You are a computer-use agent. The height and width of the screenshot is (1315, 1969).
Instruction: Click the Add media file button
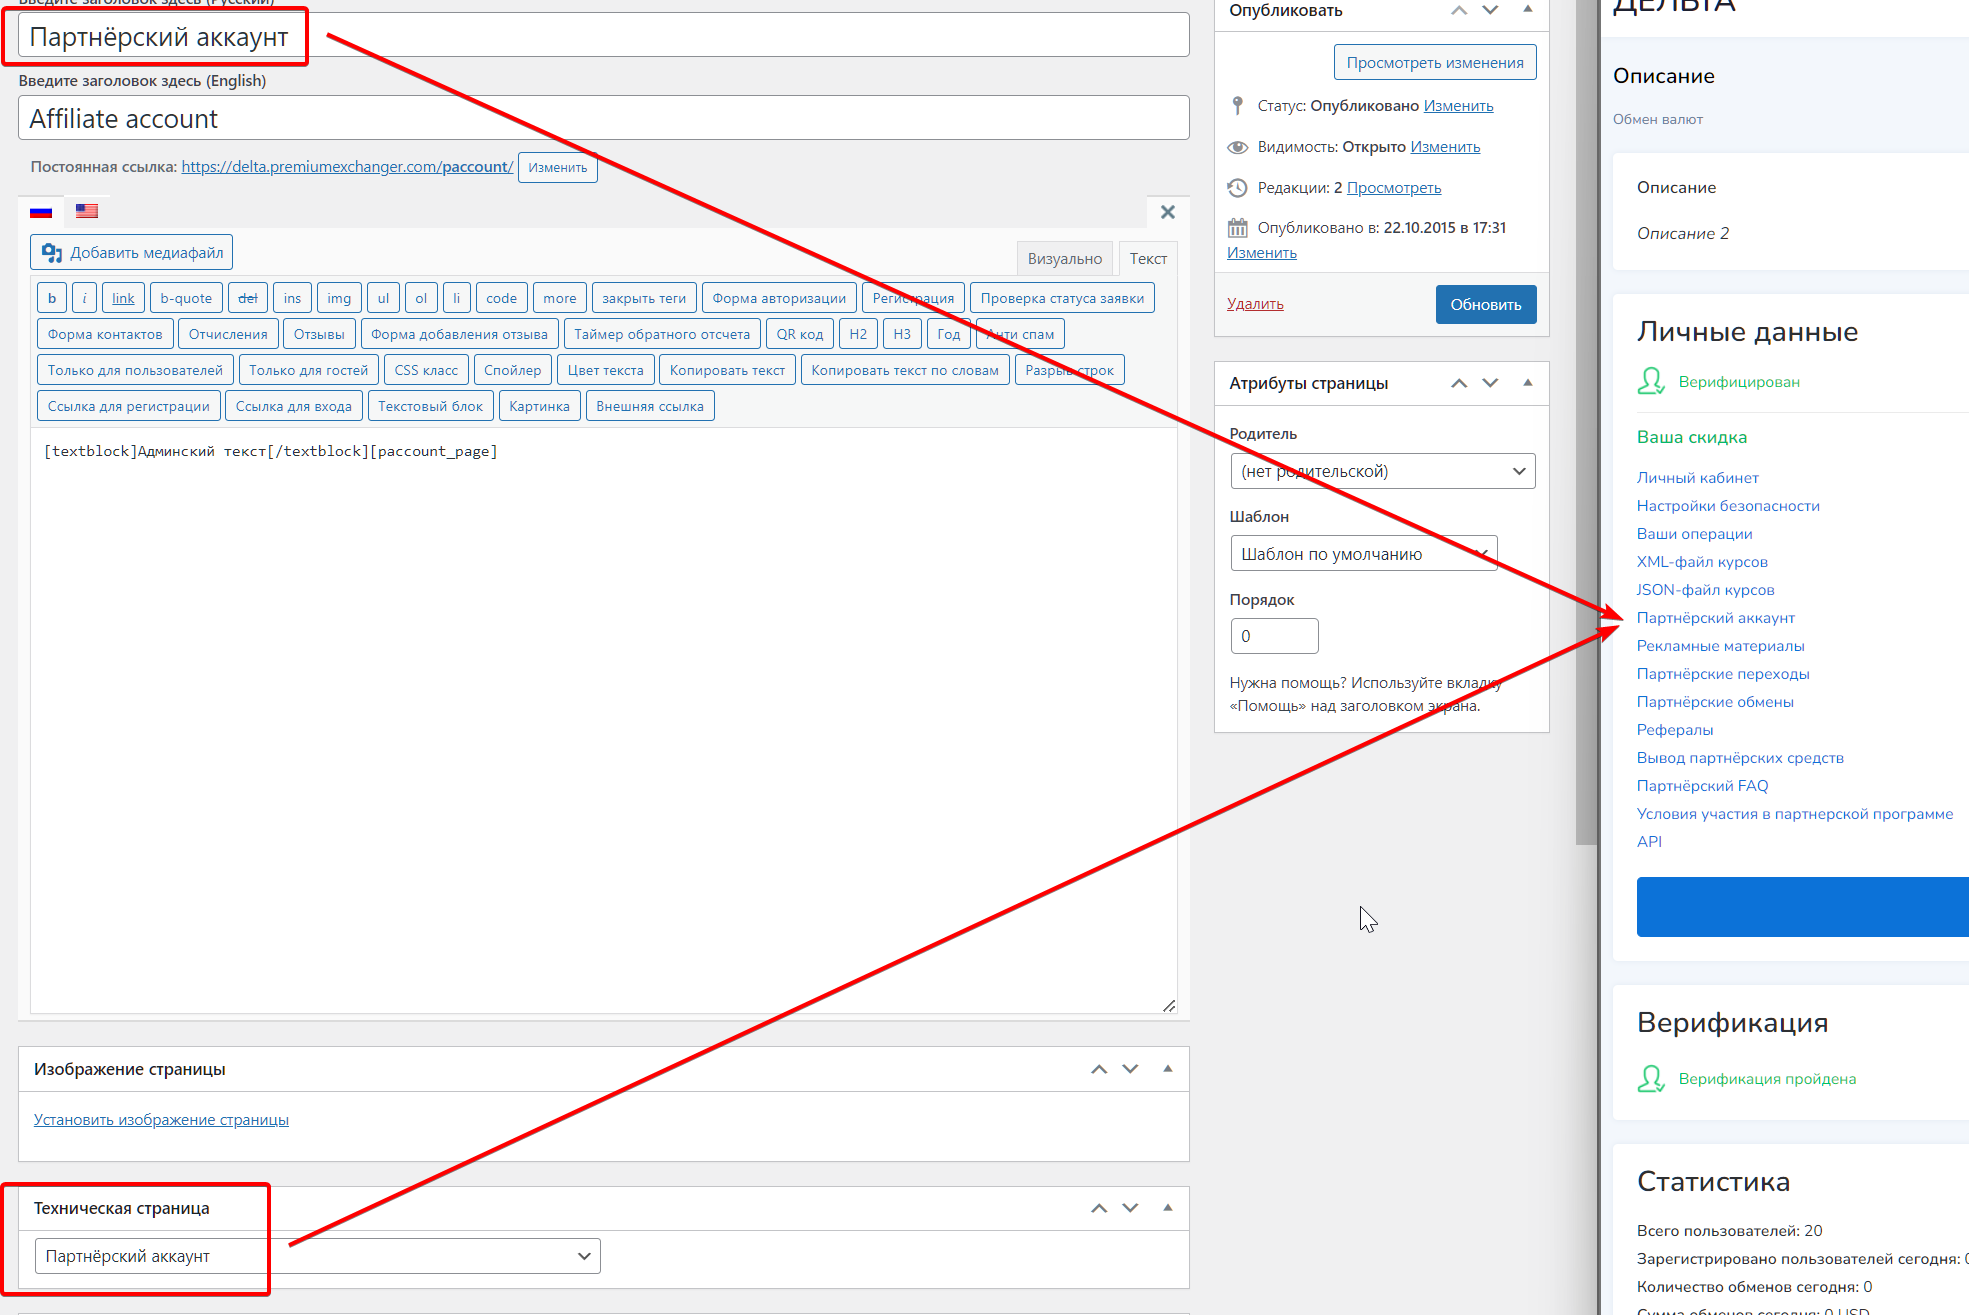point(132,253)
